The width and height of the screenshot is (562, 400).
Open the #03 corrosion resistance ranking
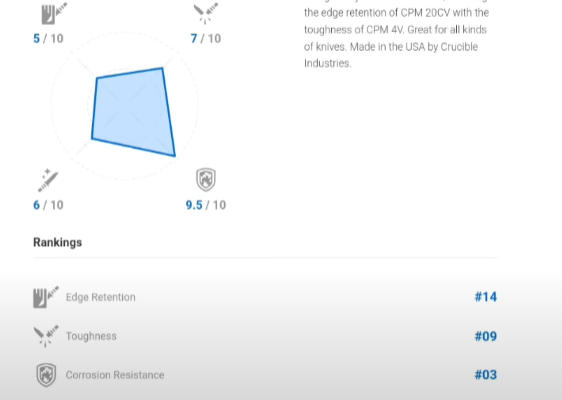[486, 375]
